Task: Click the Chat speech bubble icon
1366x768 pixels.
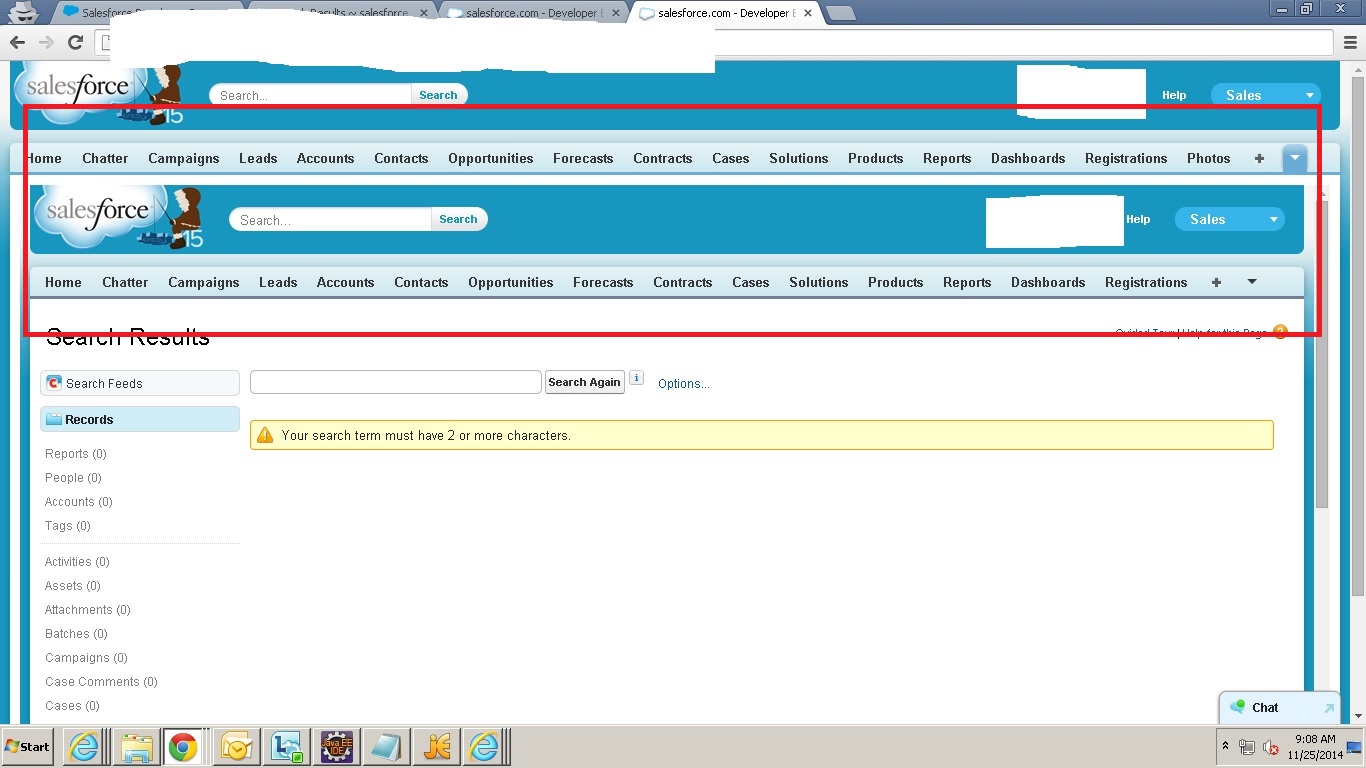Action: 1238,707
